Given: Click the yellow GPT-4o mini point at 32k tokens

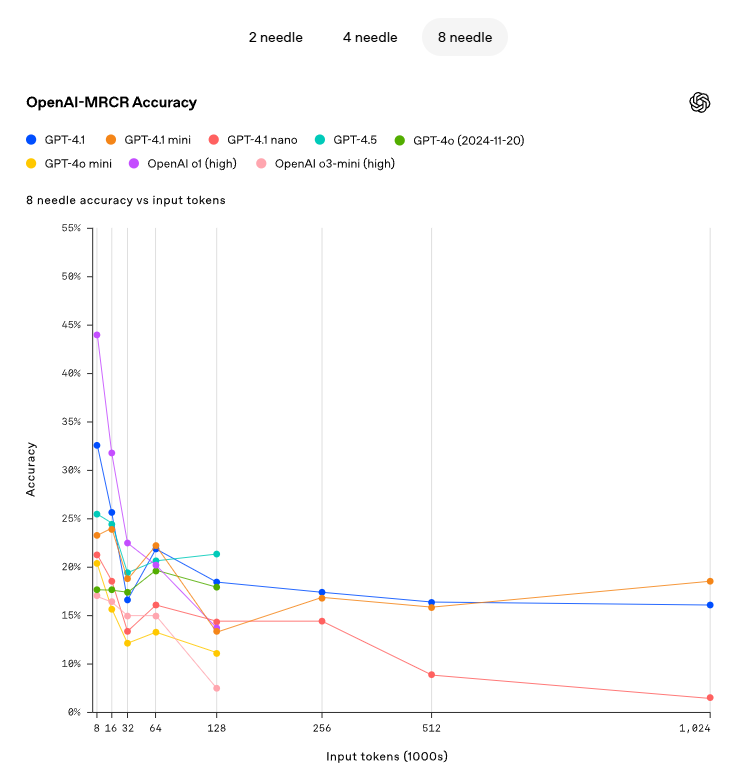Looking at the screenshot, I should tap(128, 643).
